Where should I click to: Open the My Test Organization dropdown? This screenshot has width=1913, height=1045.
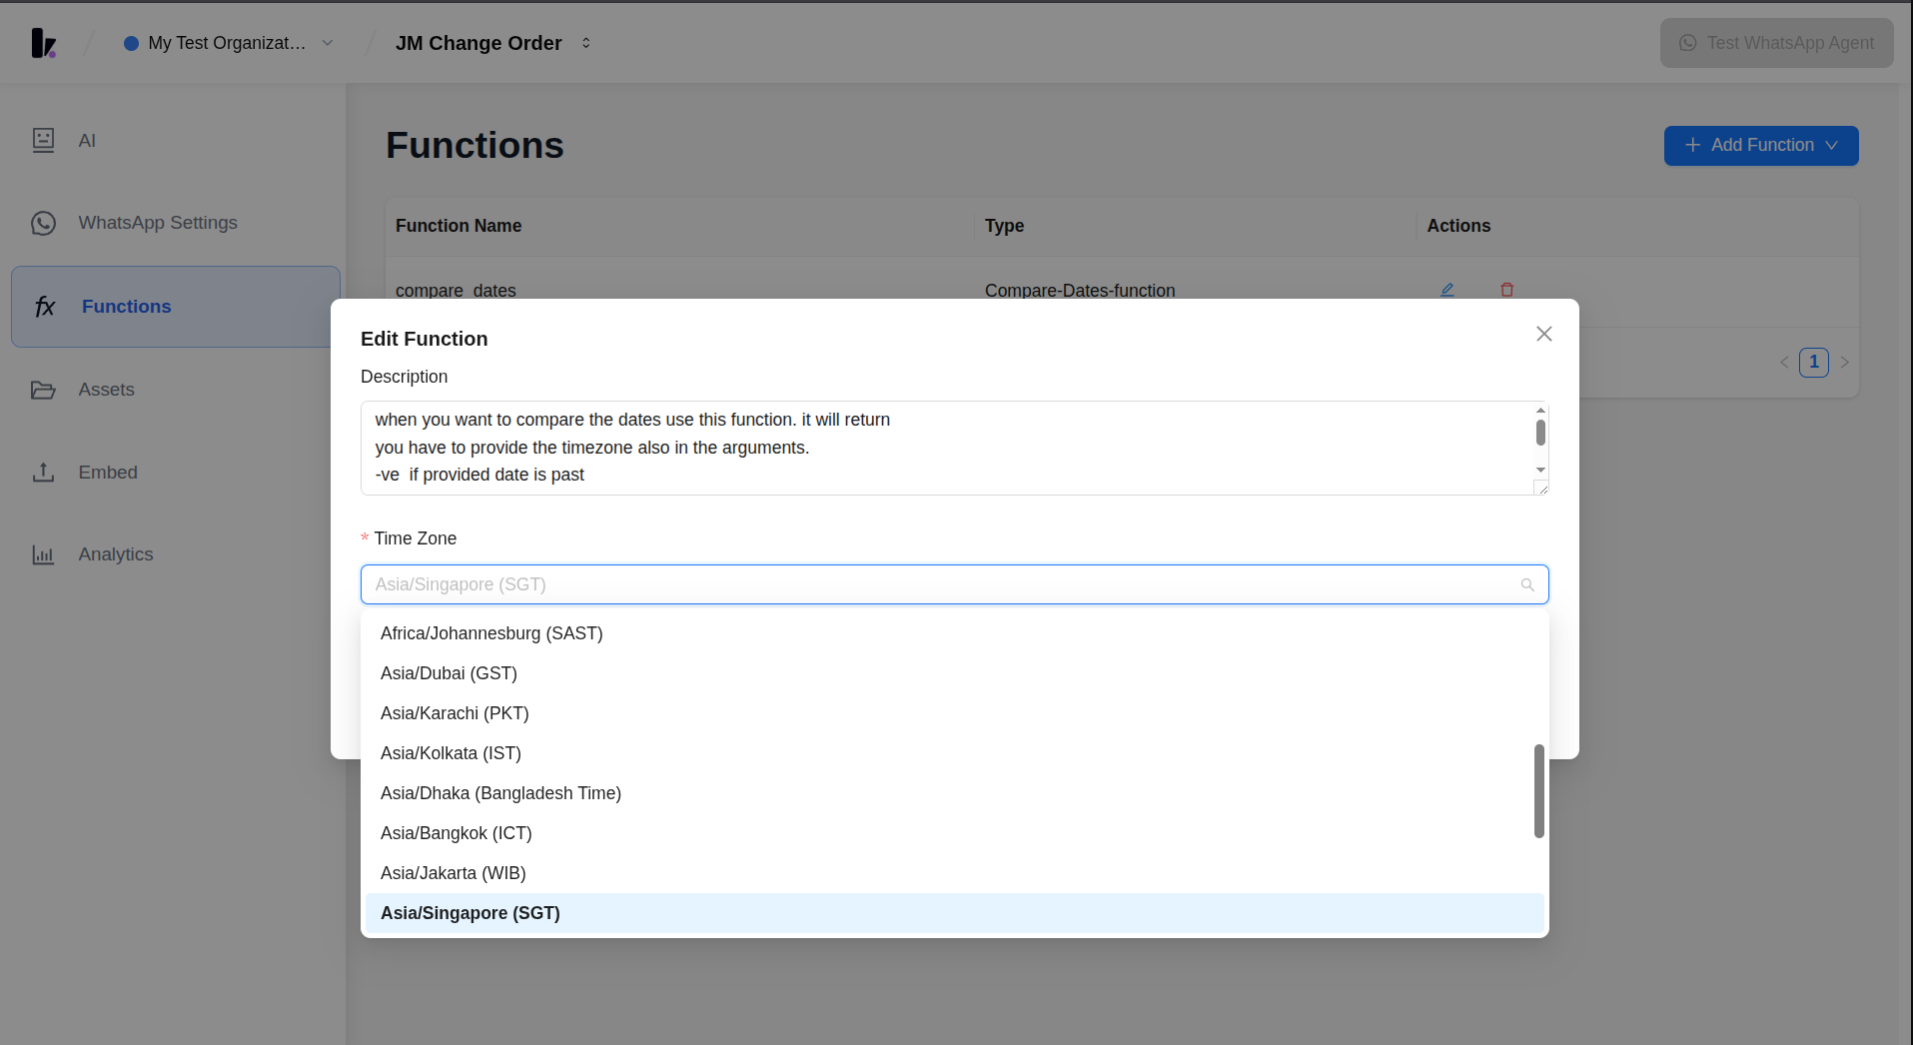(228, 43)
